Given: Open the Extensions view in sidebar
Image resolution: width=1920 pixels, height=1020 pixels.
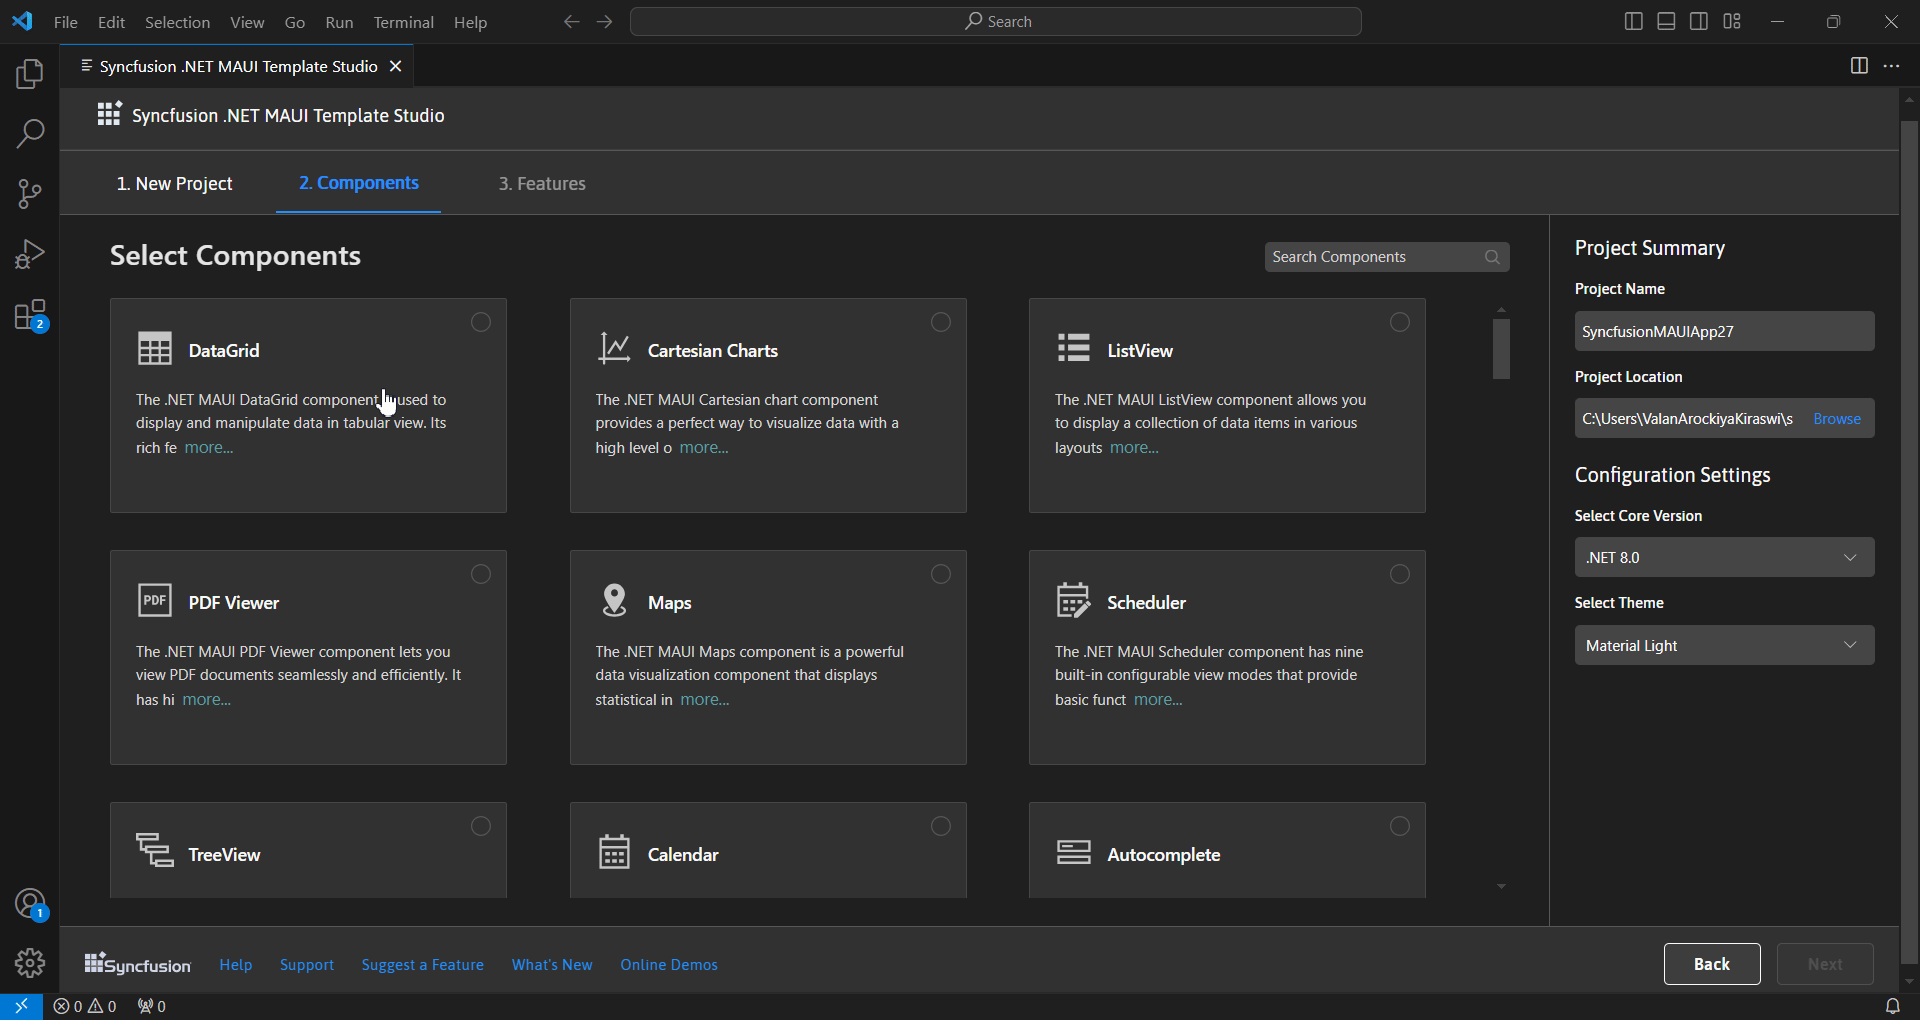Looking at the screenshot, I should [x=29, y=314].
